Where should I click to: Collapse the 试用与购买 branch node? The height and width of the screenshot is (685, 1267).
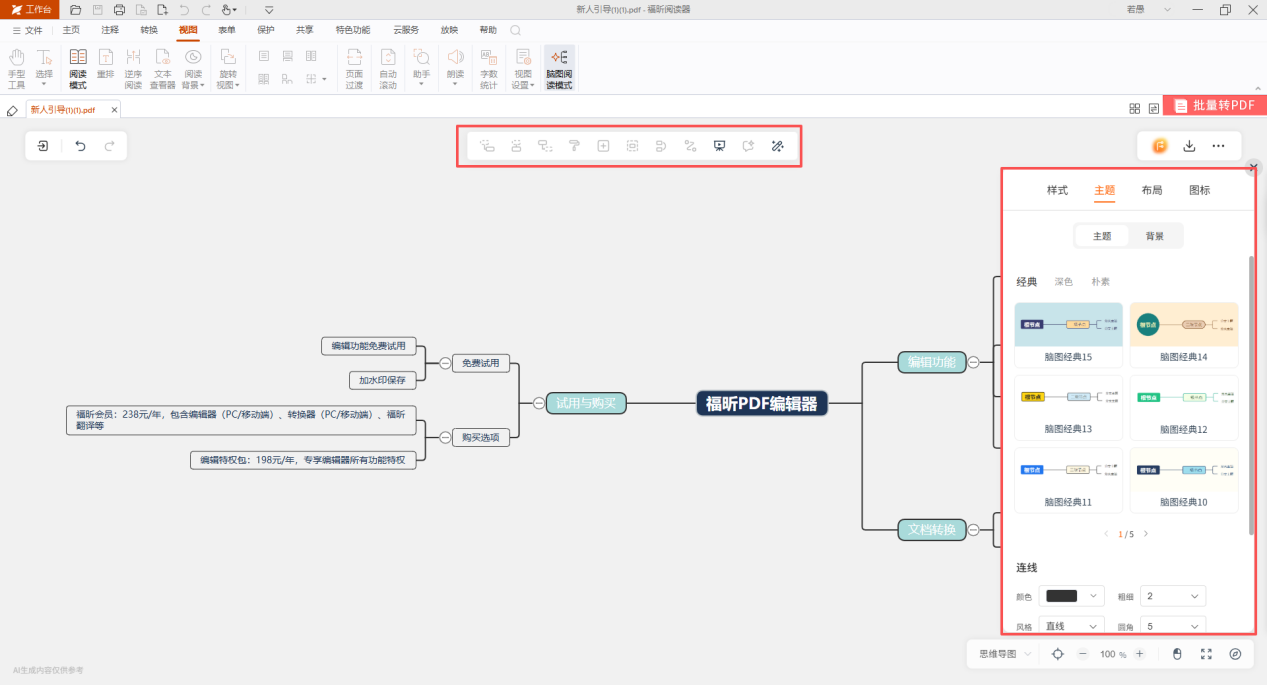tap(539, 404)
